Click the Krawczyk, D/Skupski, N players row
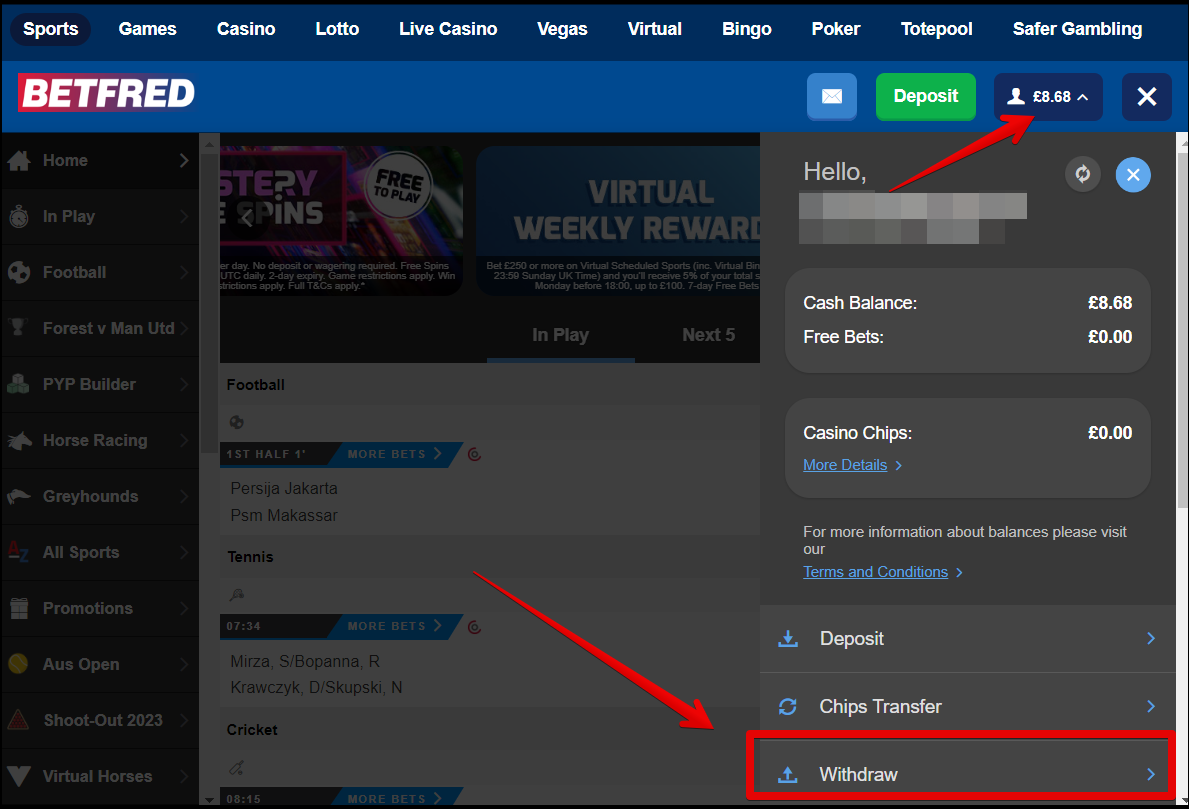Viewport: 1189px width, 809px height. 316,688
